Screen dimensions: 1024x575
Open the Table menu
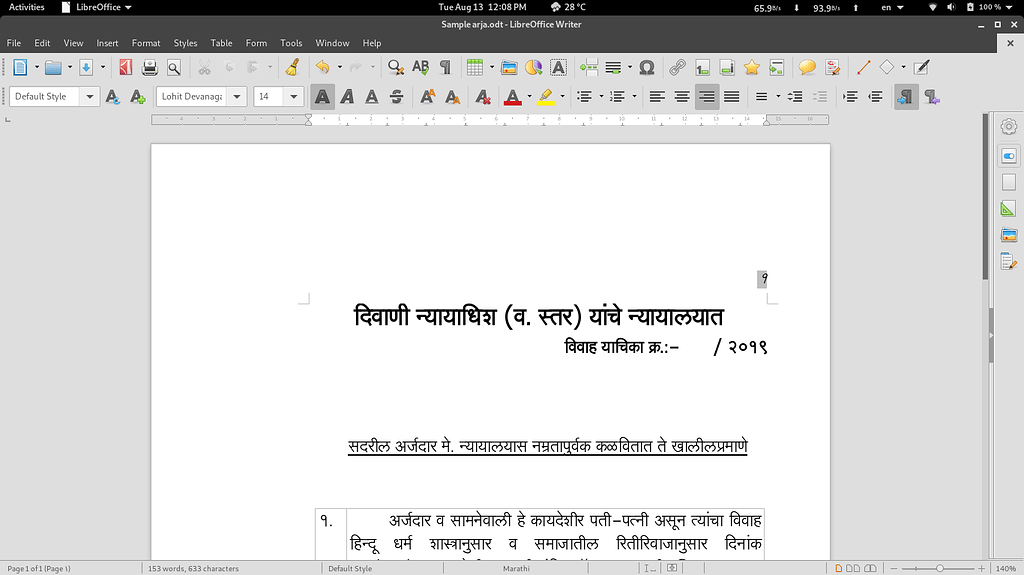click(x=221, y=43)
